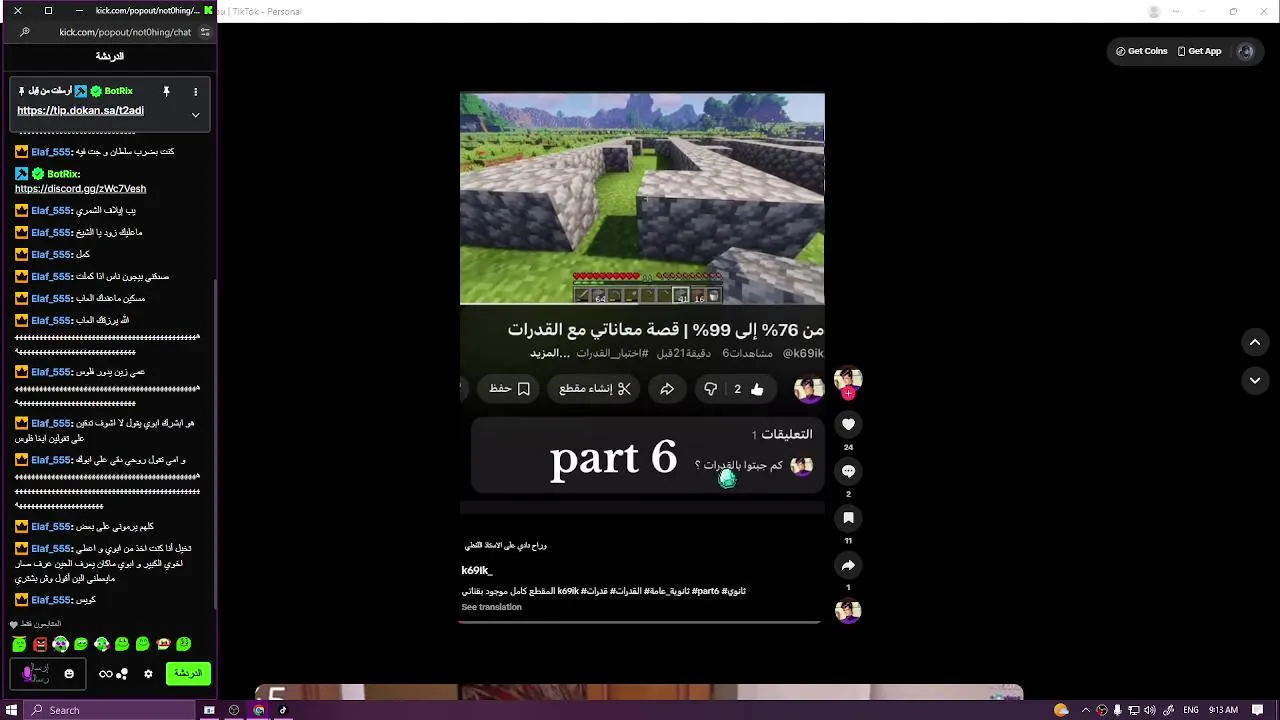
Task: Share the TikTok video with arrow icon
Action: tap(848, 565)
